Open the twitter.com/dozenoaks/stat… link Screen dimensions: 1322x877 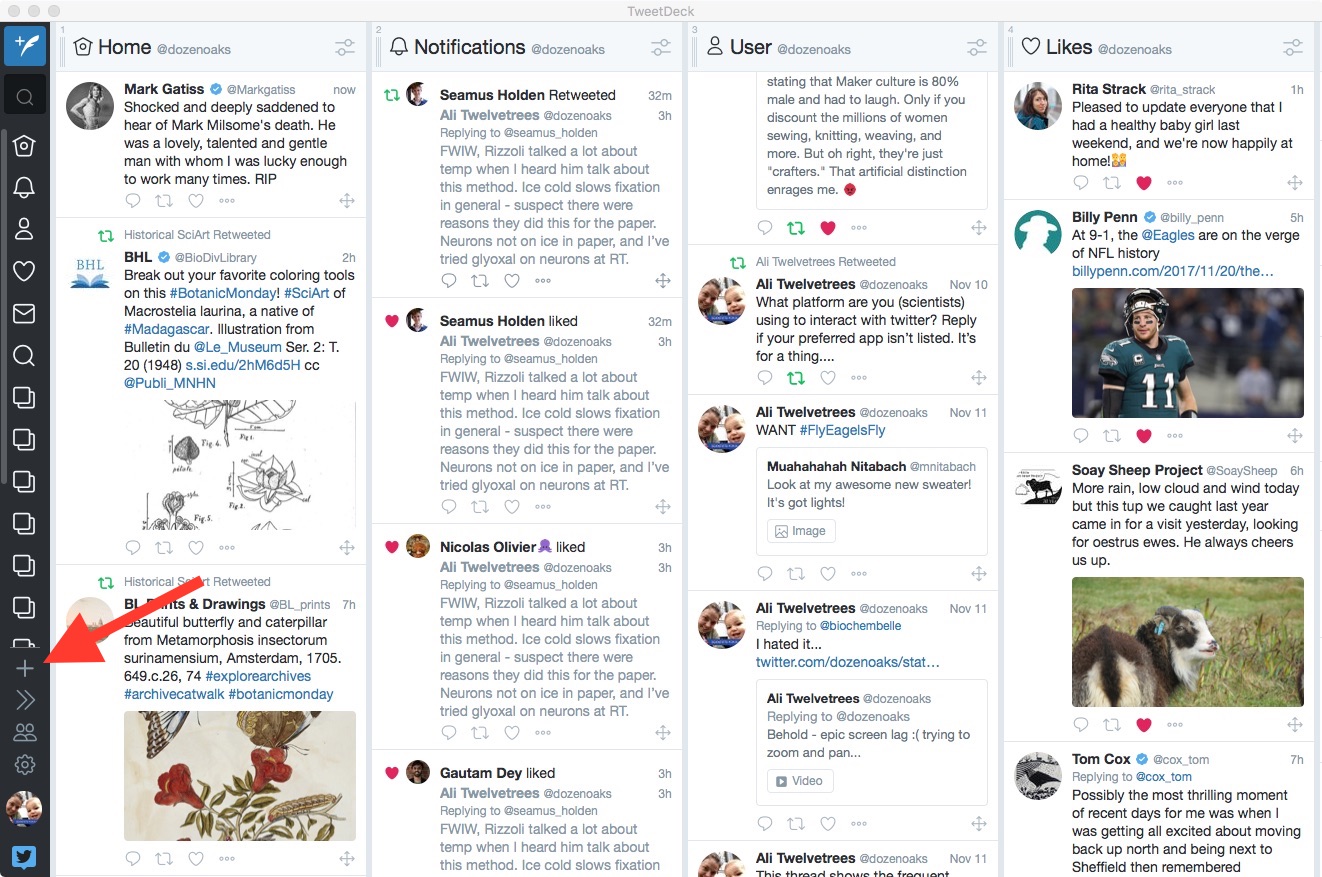click(848, 662)
